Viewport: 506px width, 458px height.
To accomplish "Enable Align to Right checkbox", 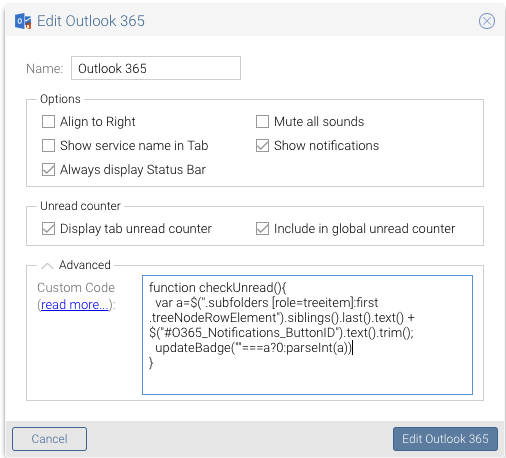I will [x=48, y=122].
